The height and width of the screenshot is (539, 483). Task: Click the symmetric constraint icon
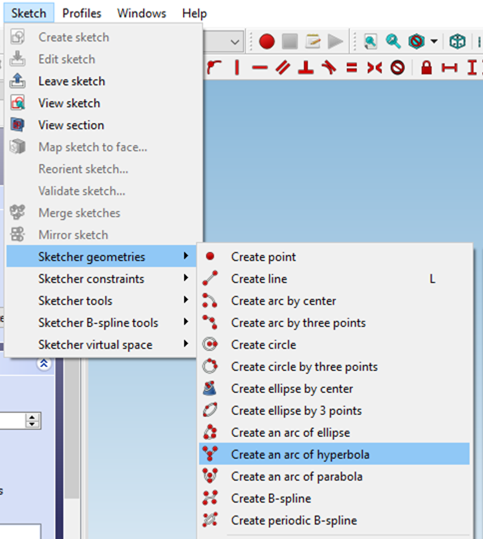click(x=374, y=68)
